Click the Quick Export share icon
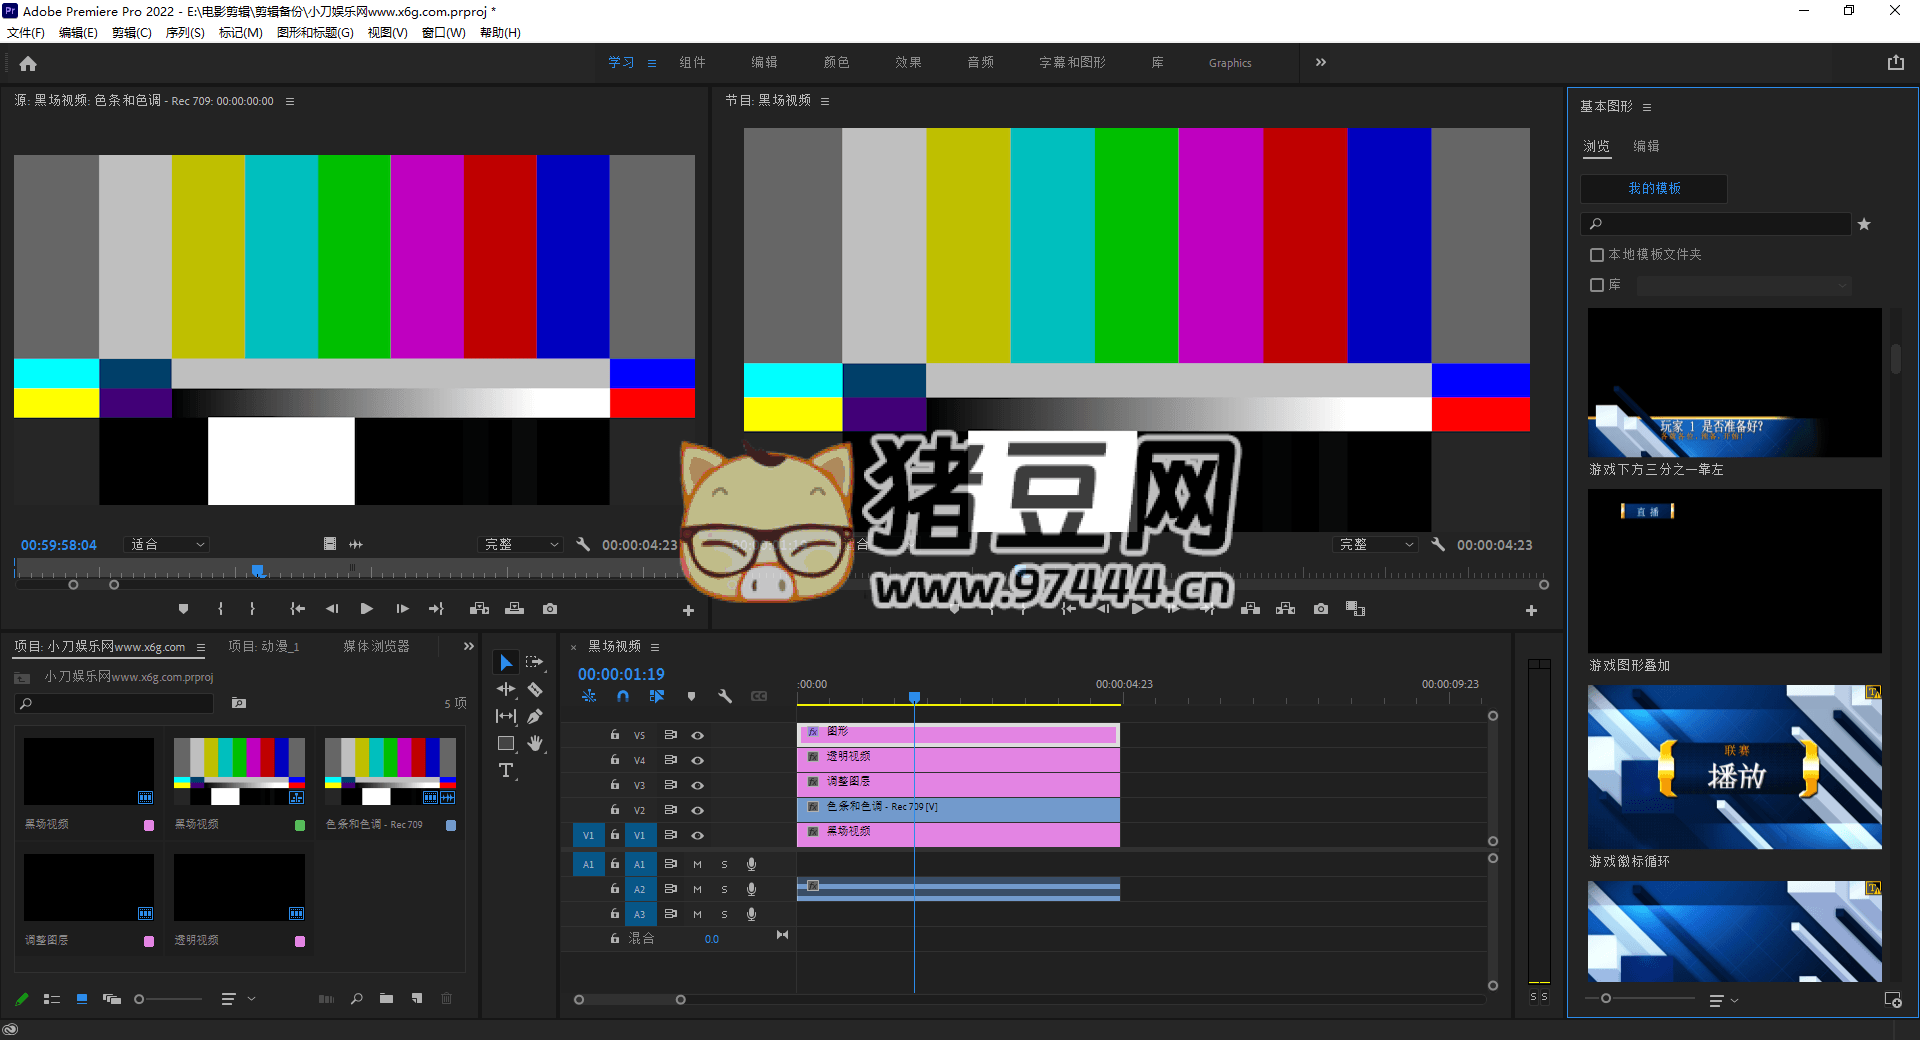 (1895, 63)
